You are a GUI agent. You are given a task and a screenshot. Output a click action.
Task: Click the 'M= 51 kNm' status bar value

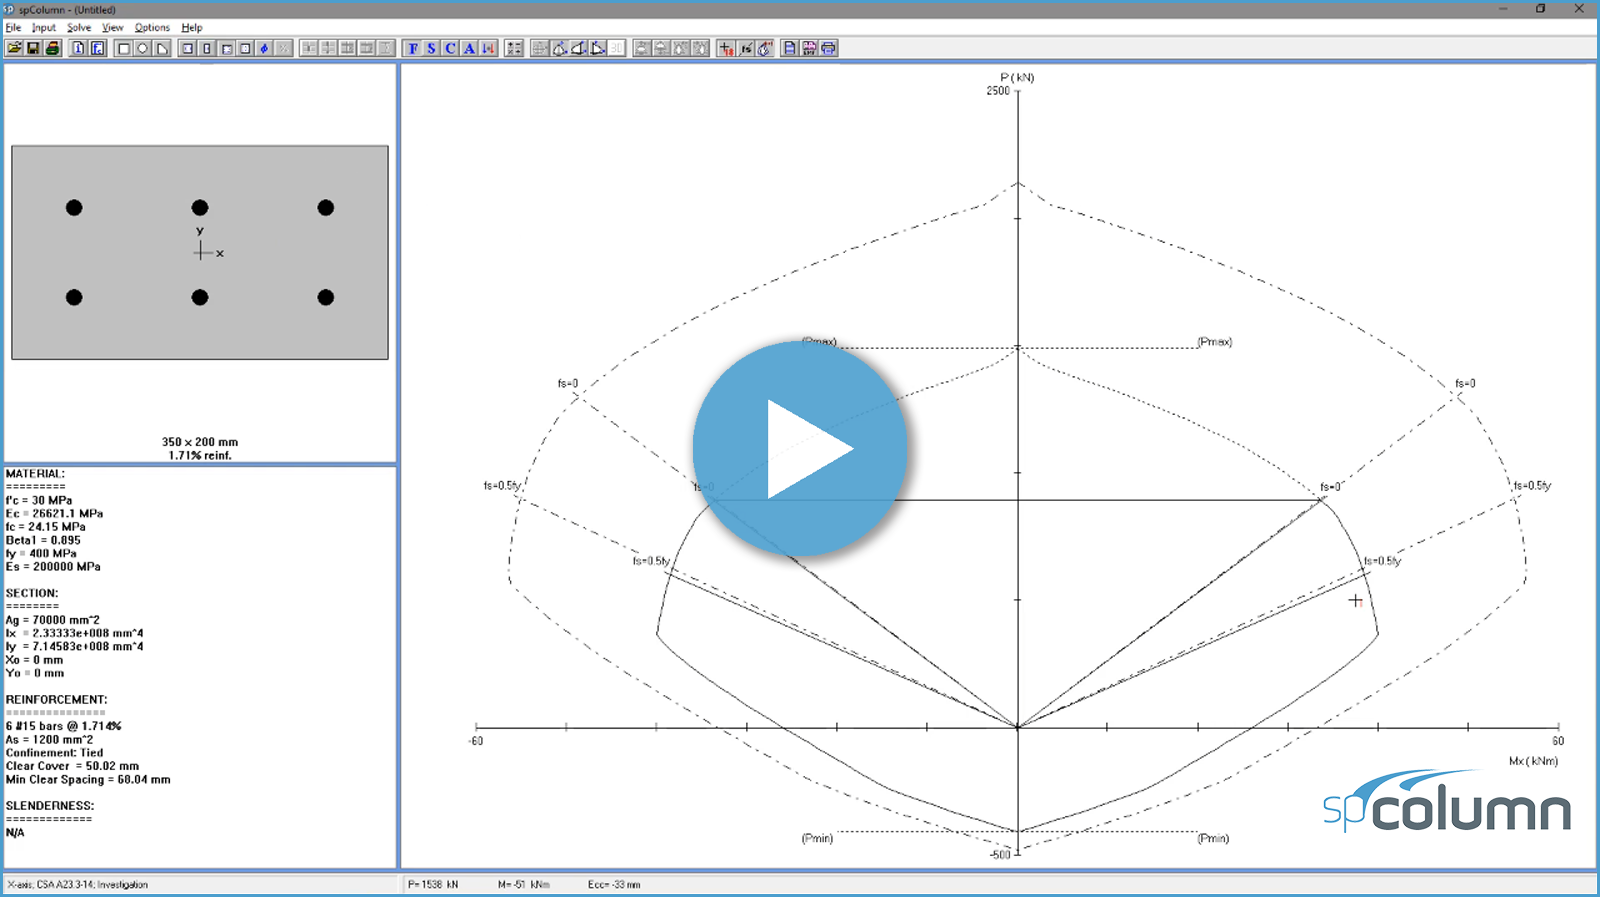(524, 885)
